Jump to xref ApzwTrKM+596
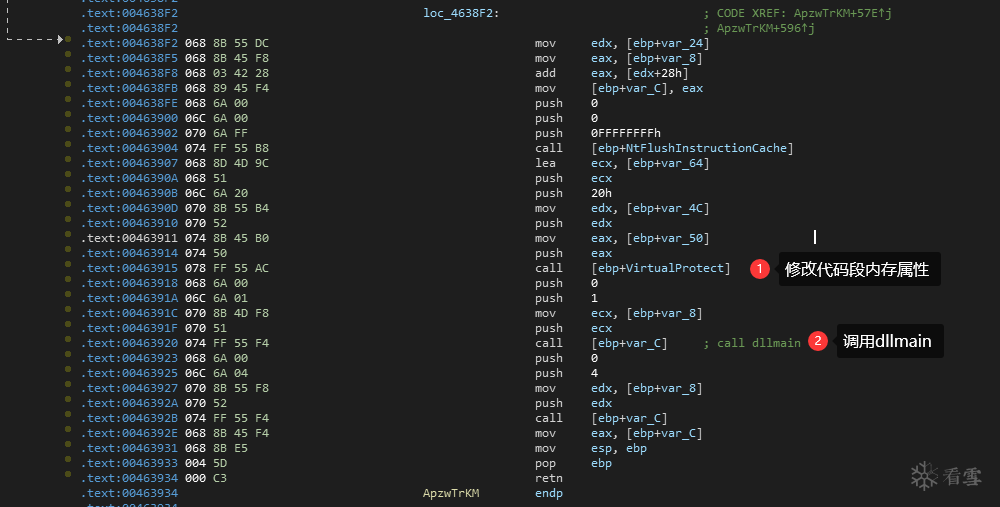 (x=763, y=28)
